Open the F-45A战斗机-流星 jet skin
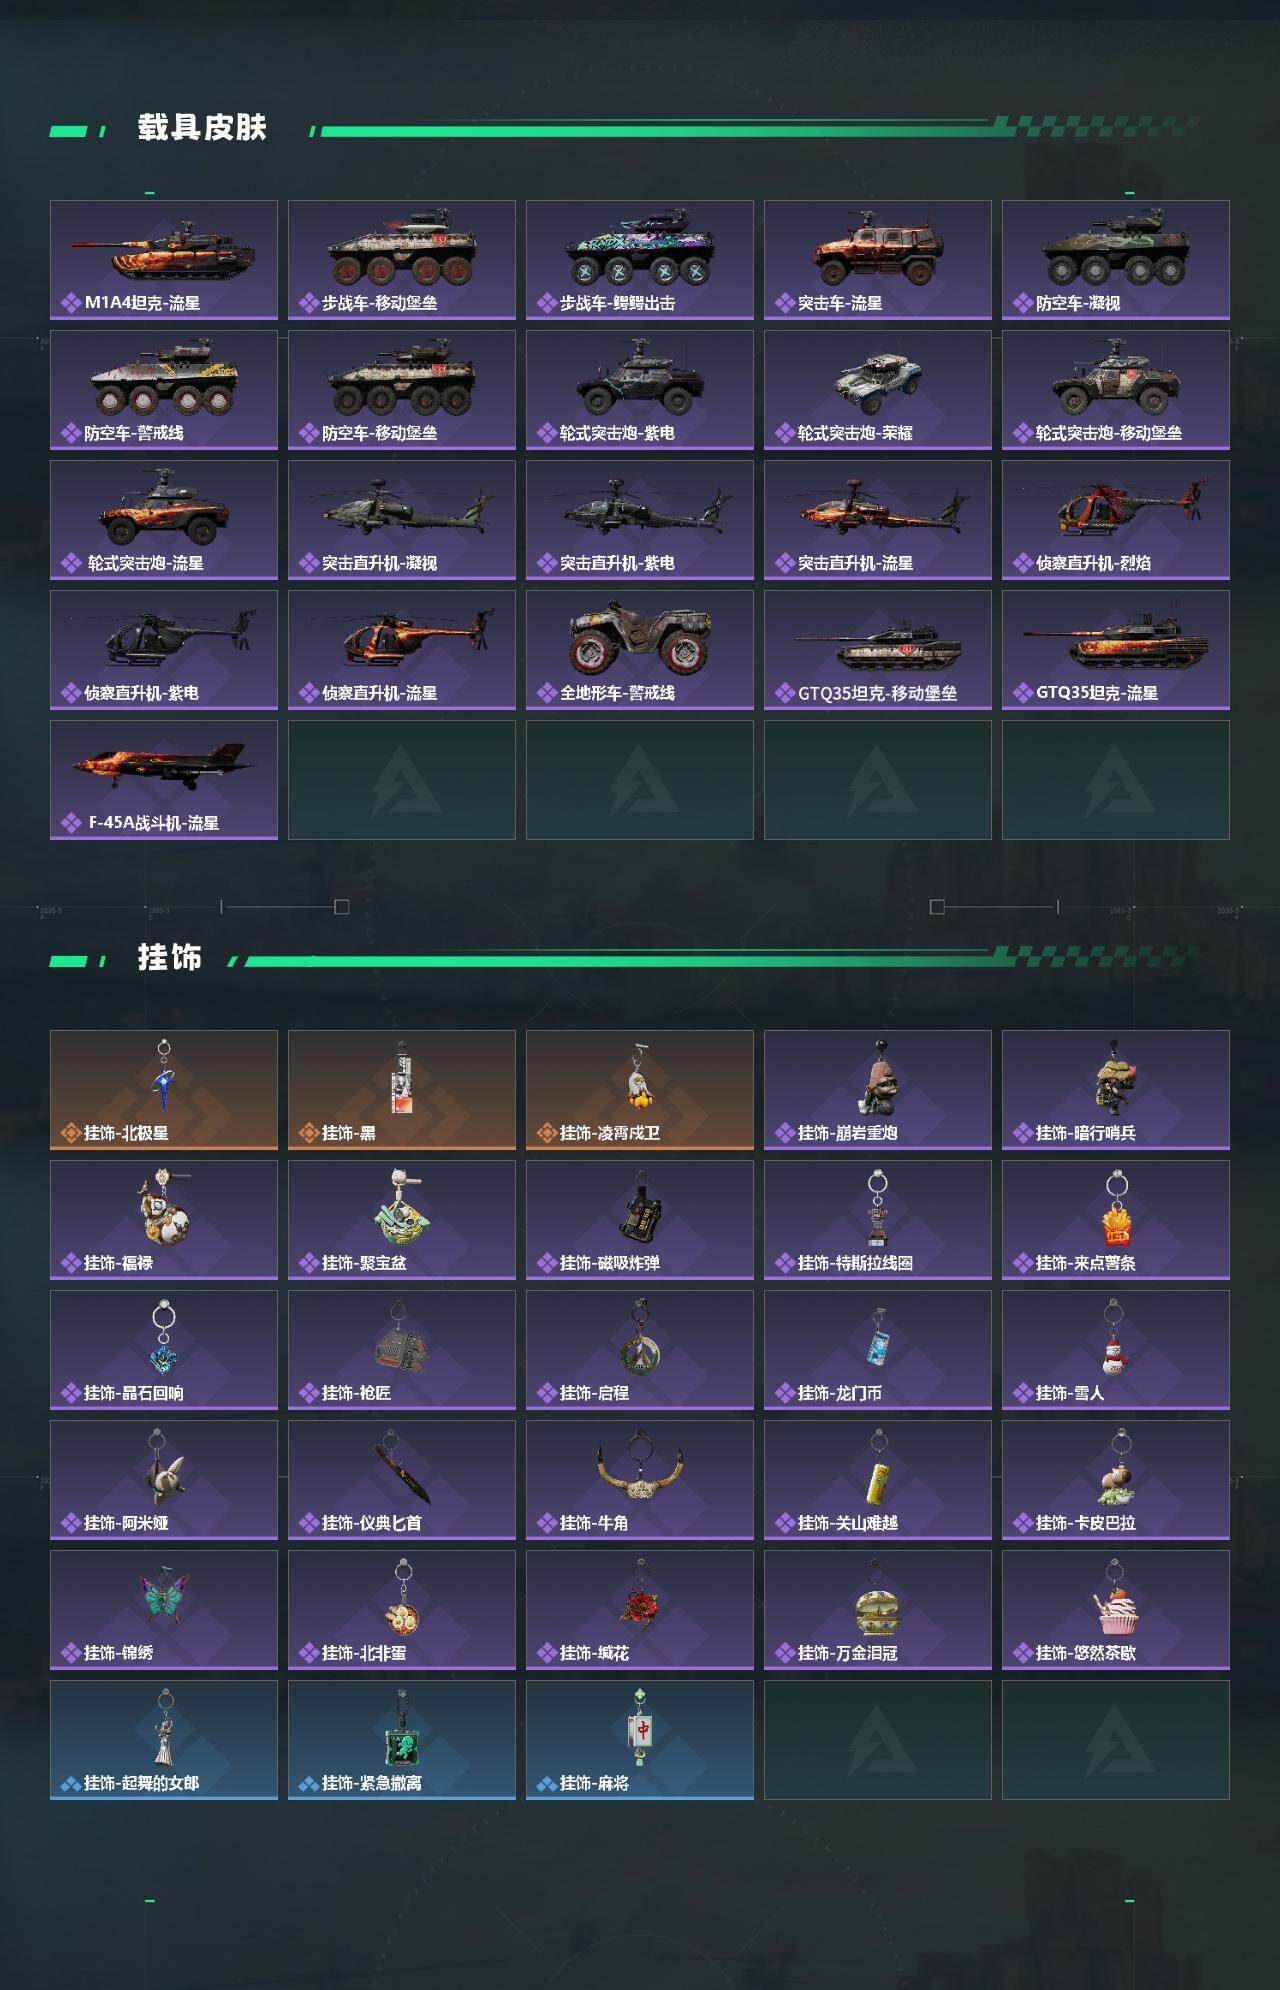Screen dimensions: 1280x1990 click(164, 780)
